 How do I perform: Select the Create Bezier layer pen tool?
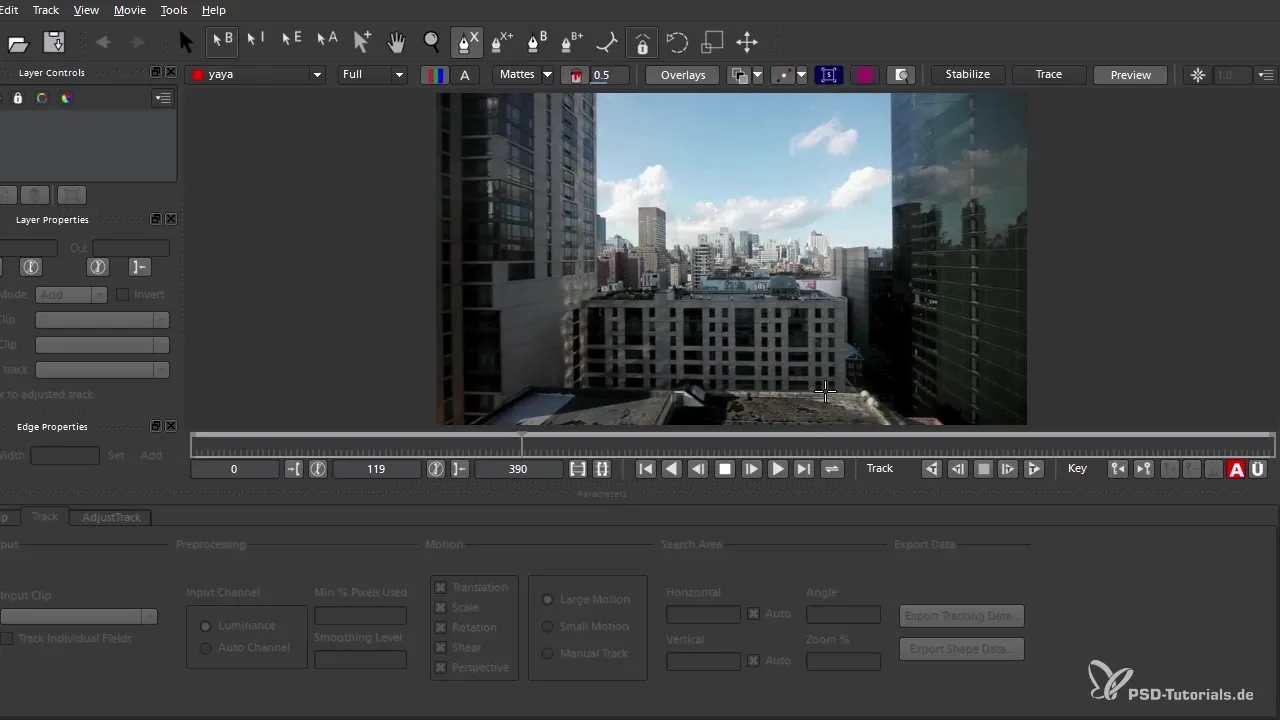[537, 42]
